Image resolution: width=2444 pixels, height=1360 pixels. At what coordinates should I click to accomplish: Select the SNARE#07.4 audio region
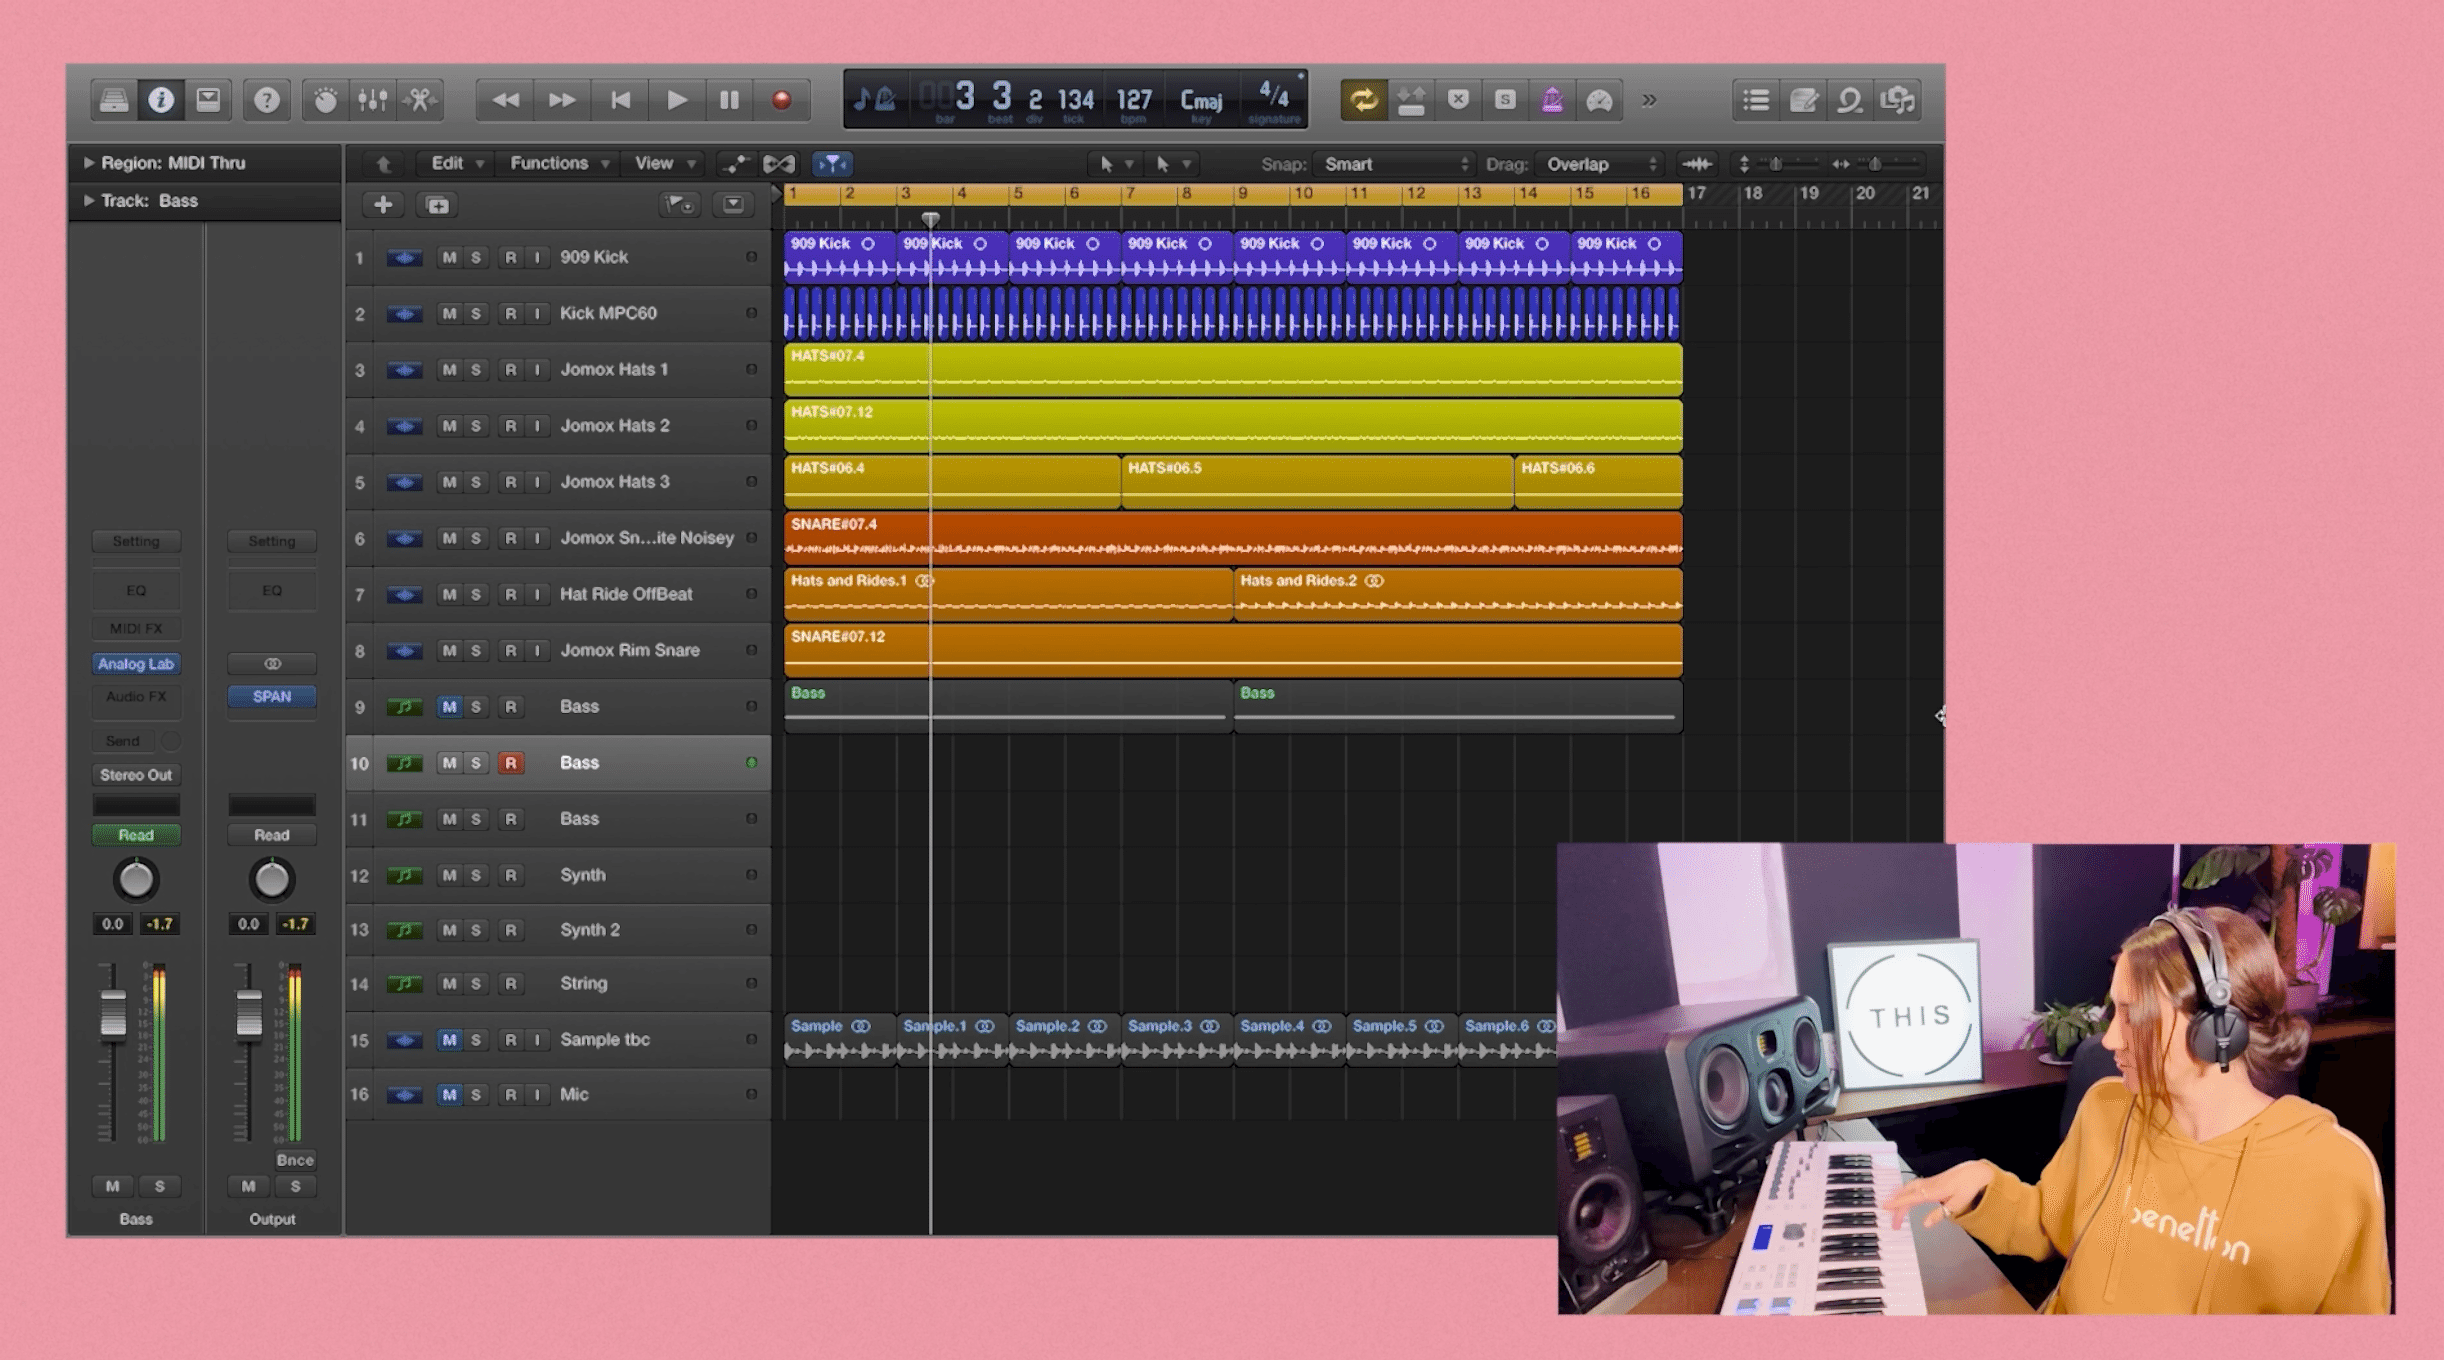pos(1233,538)
